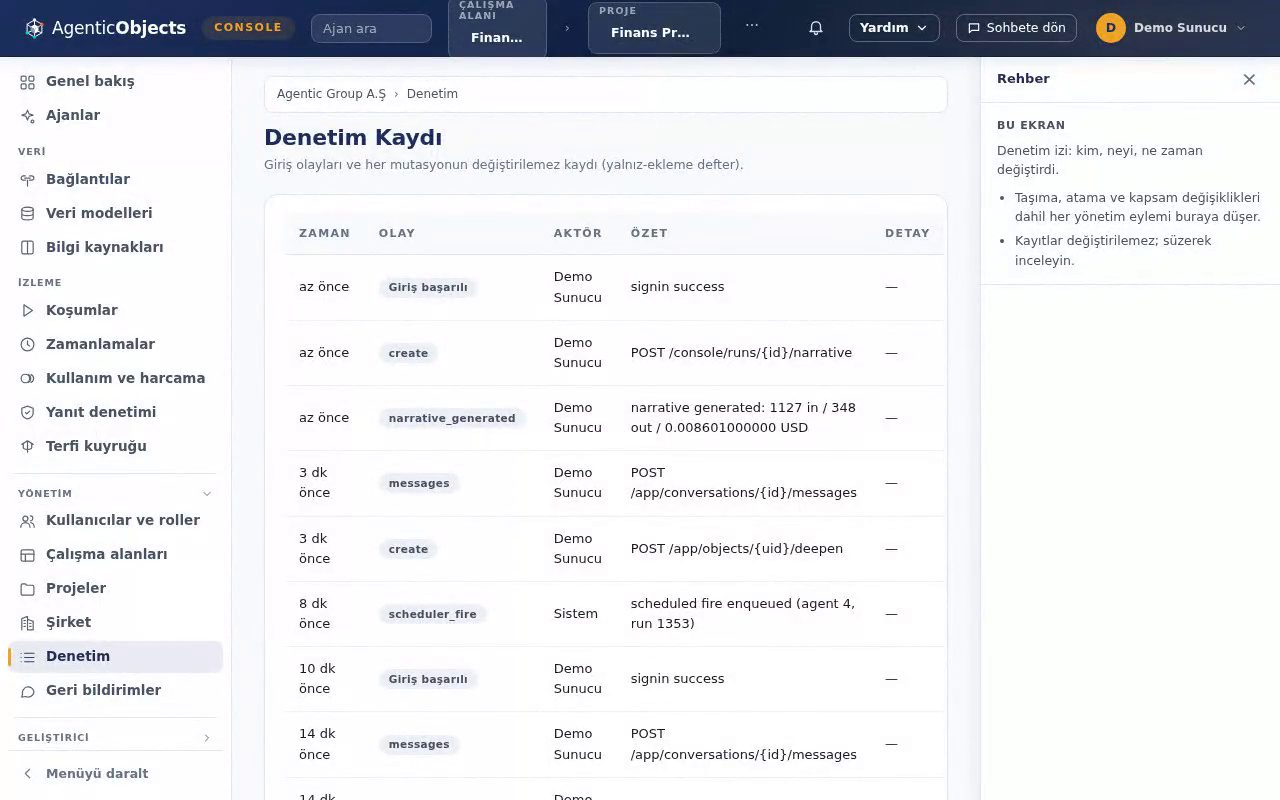
Task: Click the Demo Sunucu avatar circle
Action: tap(1110, 28)
